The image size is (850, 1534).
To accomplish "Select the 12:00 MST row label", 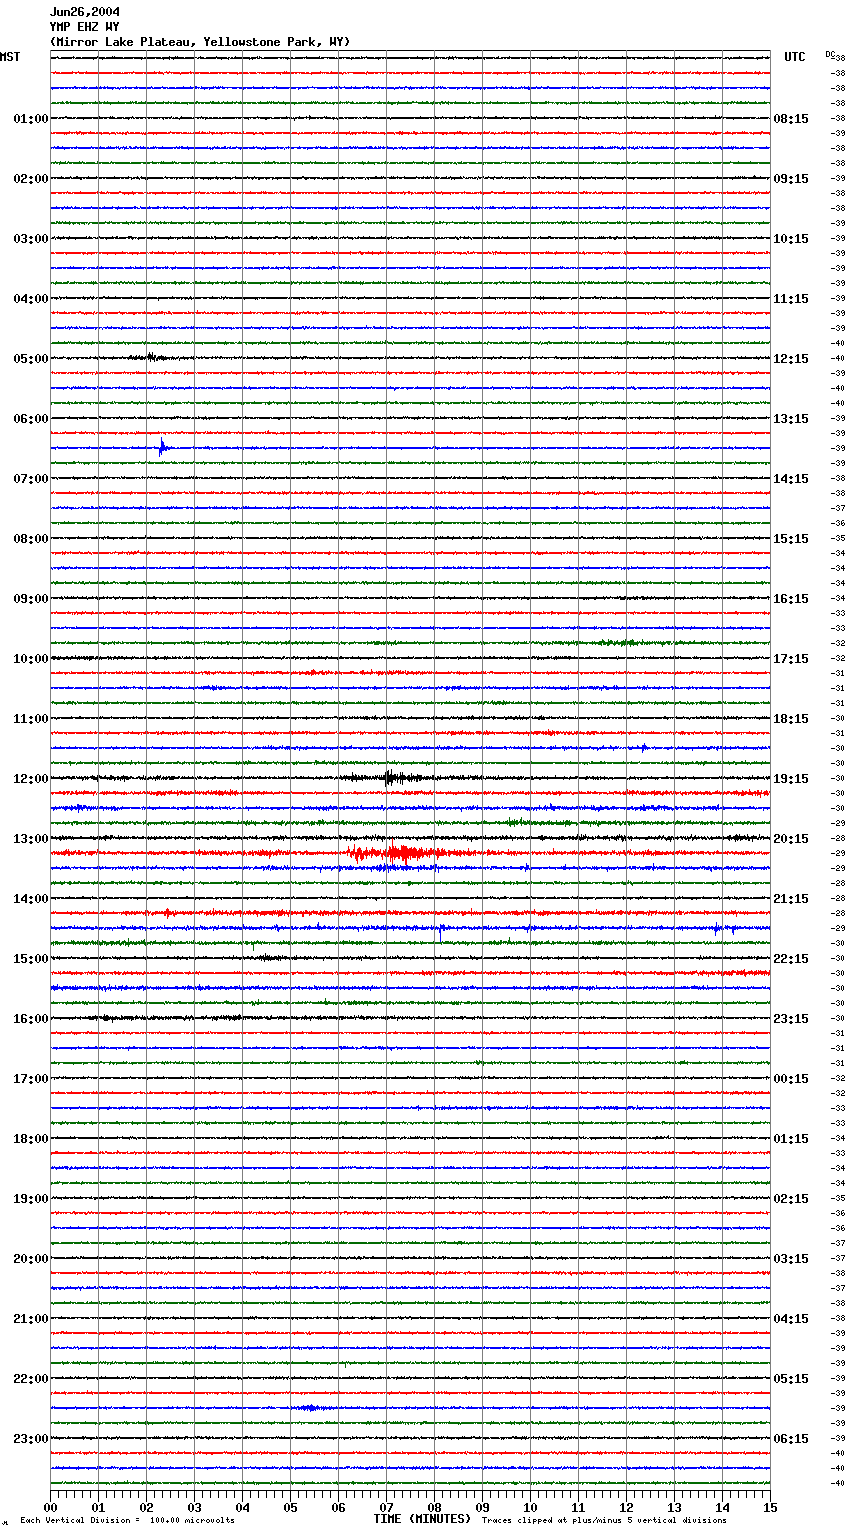I will [31, 779].
